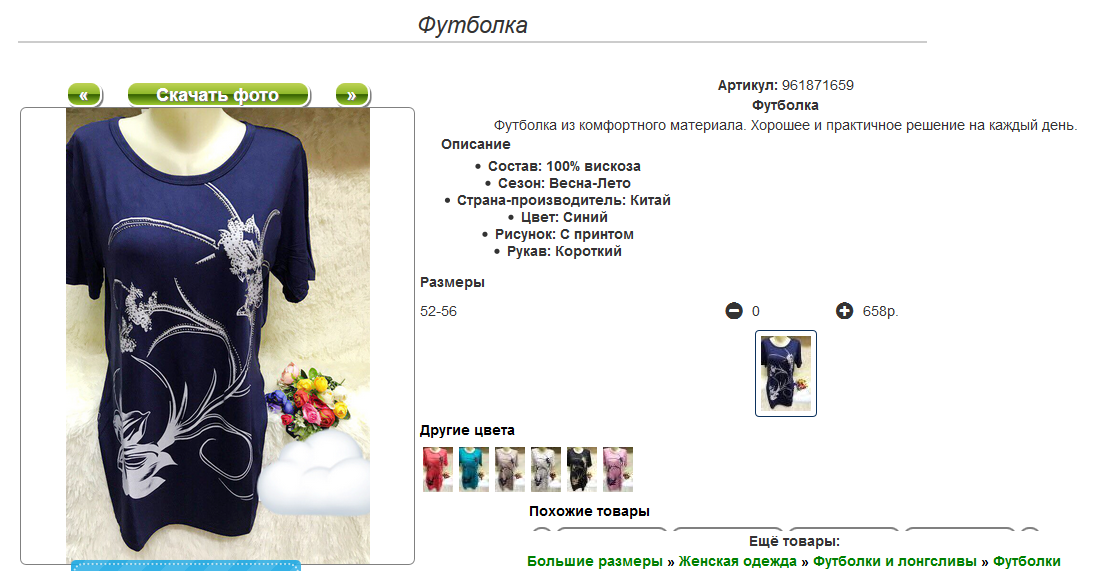This screenshot has width=1116, height=571.
Task: Go to the previous photo with « button
Action: click(x=84, y=95)
